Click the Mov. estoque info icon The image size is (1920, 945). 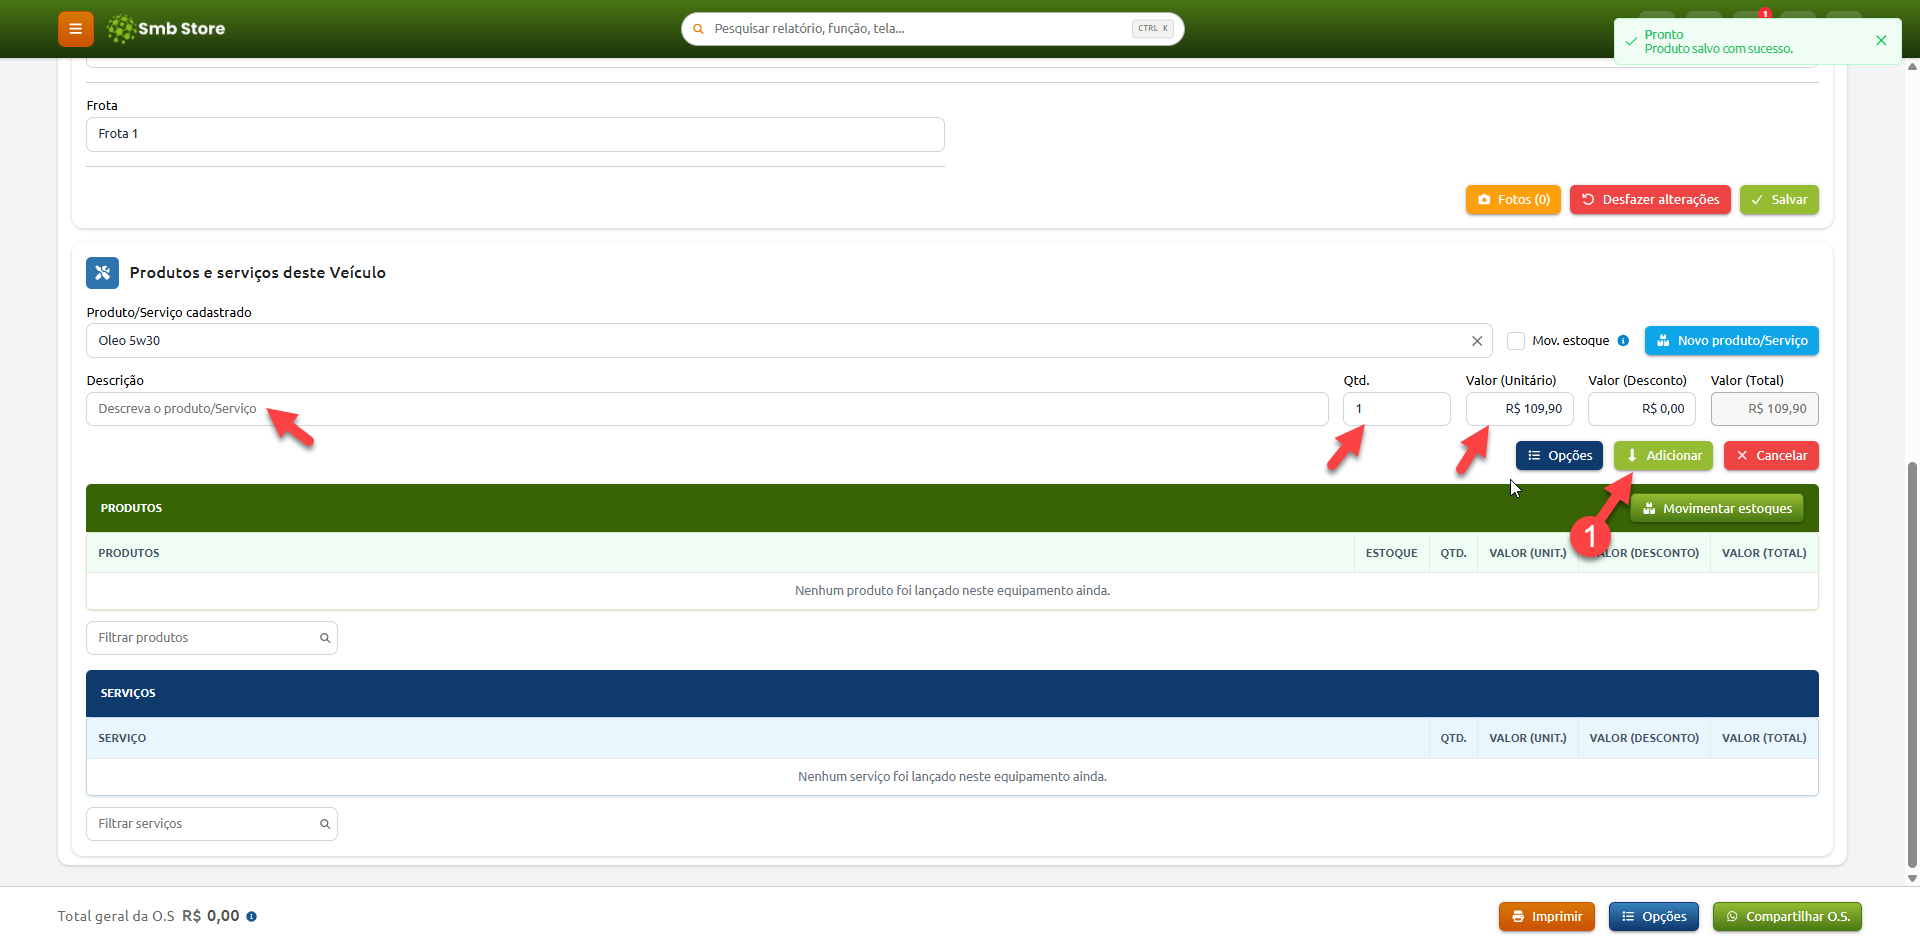click(x=1623, y=341)
